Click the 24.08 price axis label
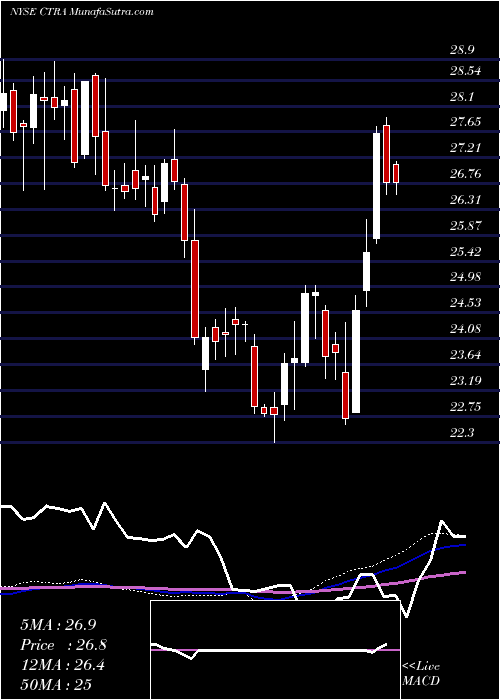The image size is (500, 700). pos(466,329)
